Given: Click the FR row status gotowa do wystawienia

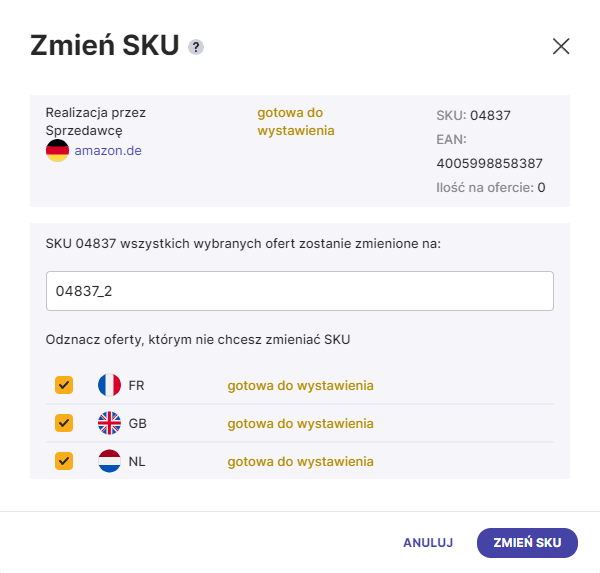Looking at the screenshot, I should (x=300, y=385).
